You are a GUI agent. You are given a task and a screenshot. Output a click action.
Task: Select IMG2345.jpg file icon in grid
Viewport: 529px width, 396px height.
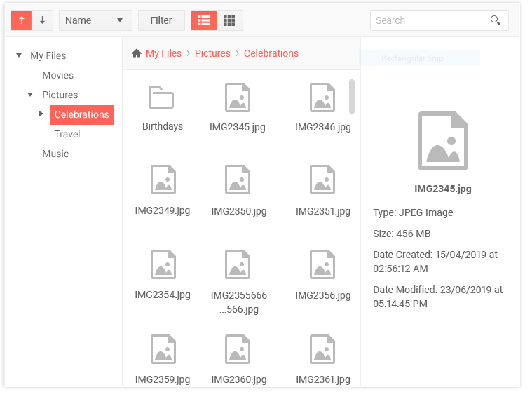tap(238, 97)
